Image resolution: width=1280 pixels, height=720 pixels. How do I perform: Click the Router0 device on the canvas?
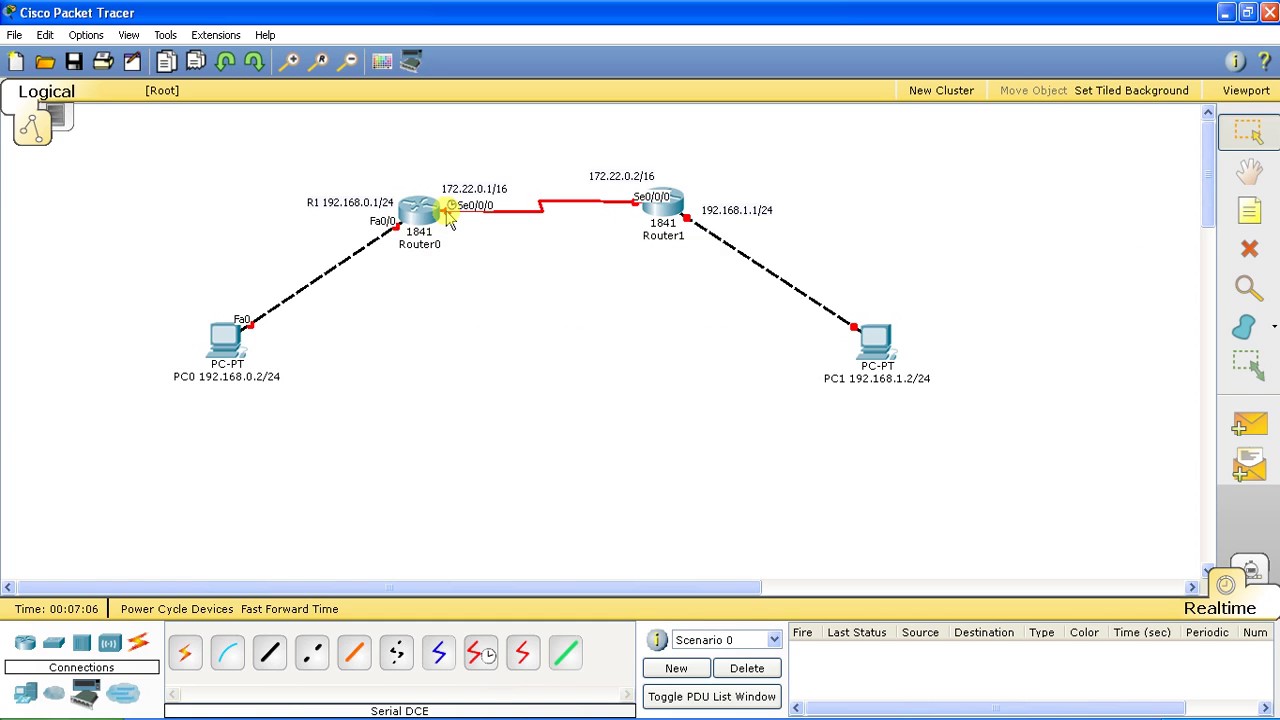[419, 211]
